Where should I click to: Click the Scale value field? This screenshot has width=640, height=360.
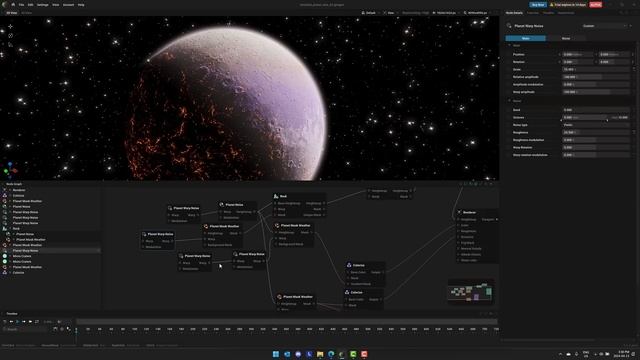tap(596, 69)
